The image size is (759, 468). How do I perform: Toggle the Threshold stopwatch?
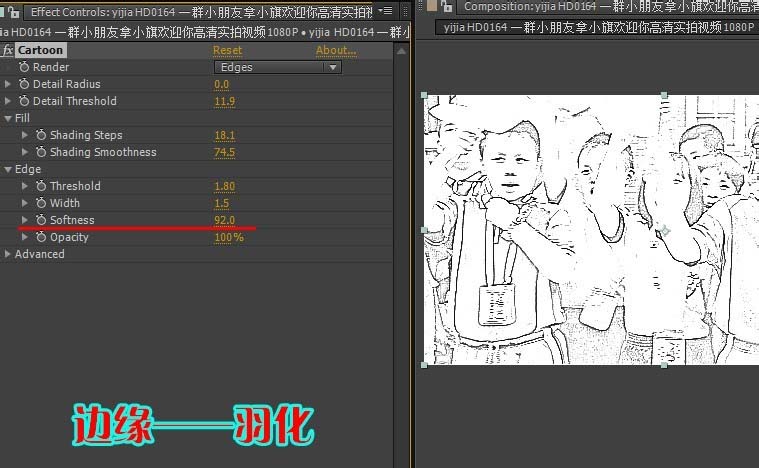41,186
